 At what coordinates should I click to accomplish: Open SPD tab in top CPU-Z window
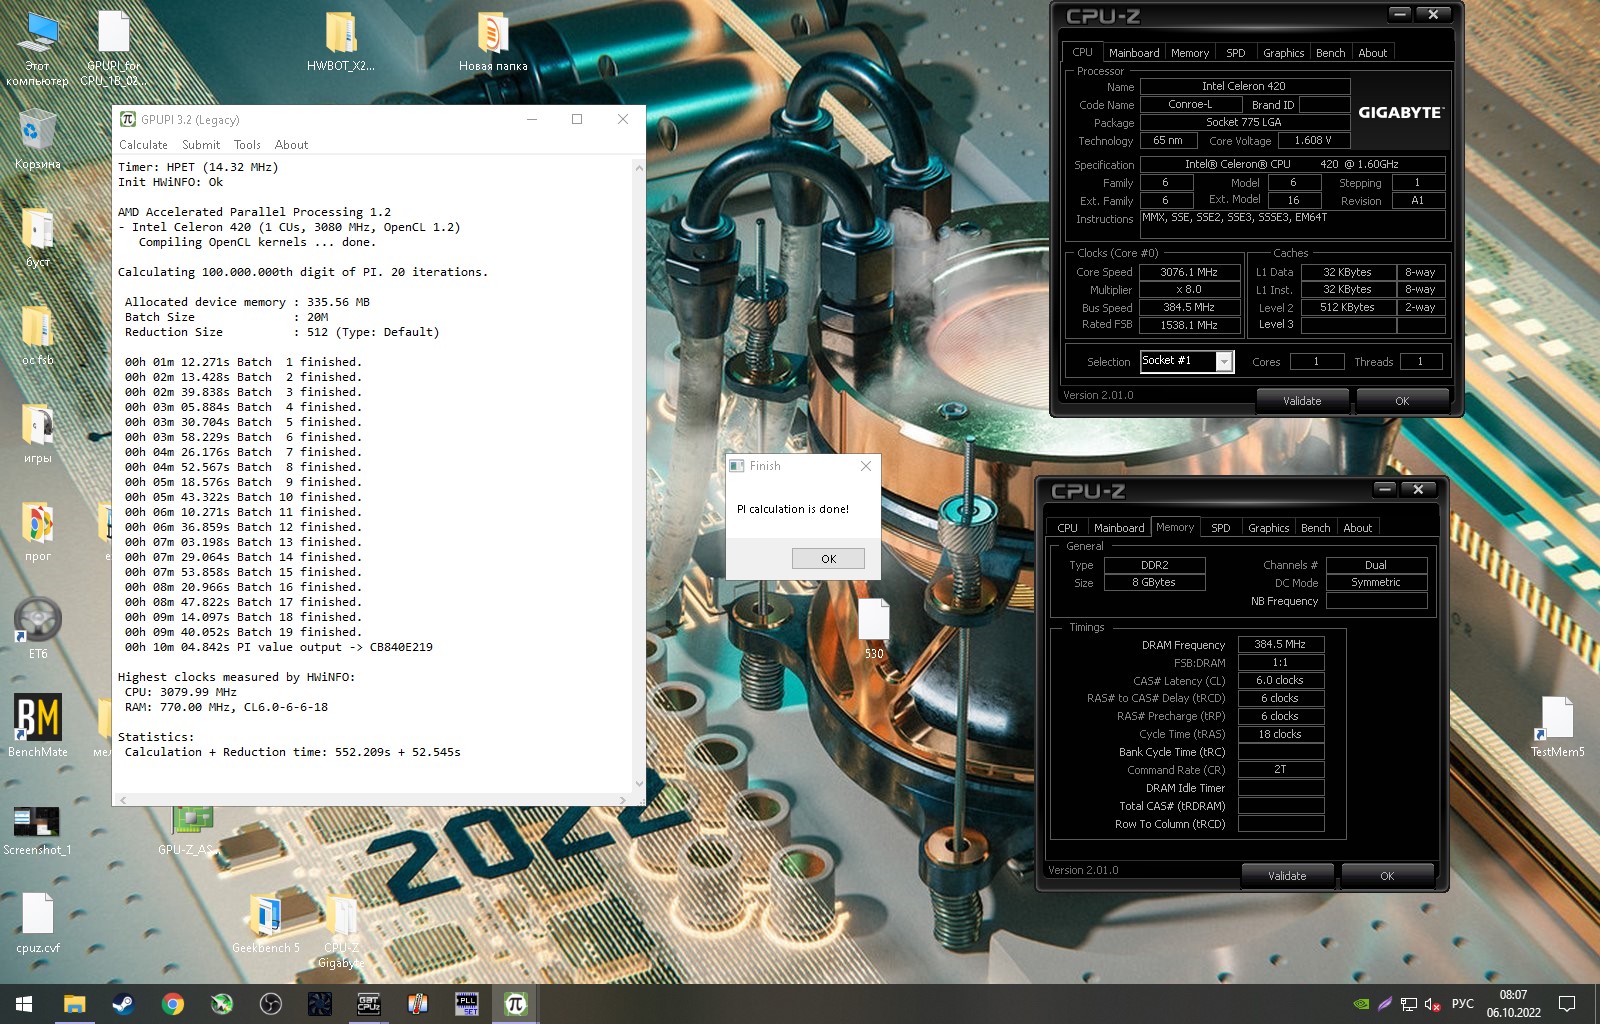point(1236,53)
